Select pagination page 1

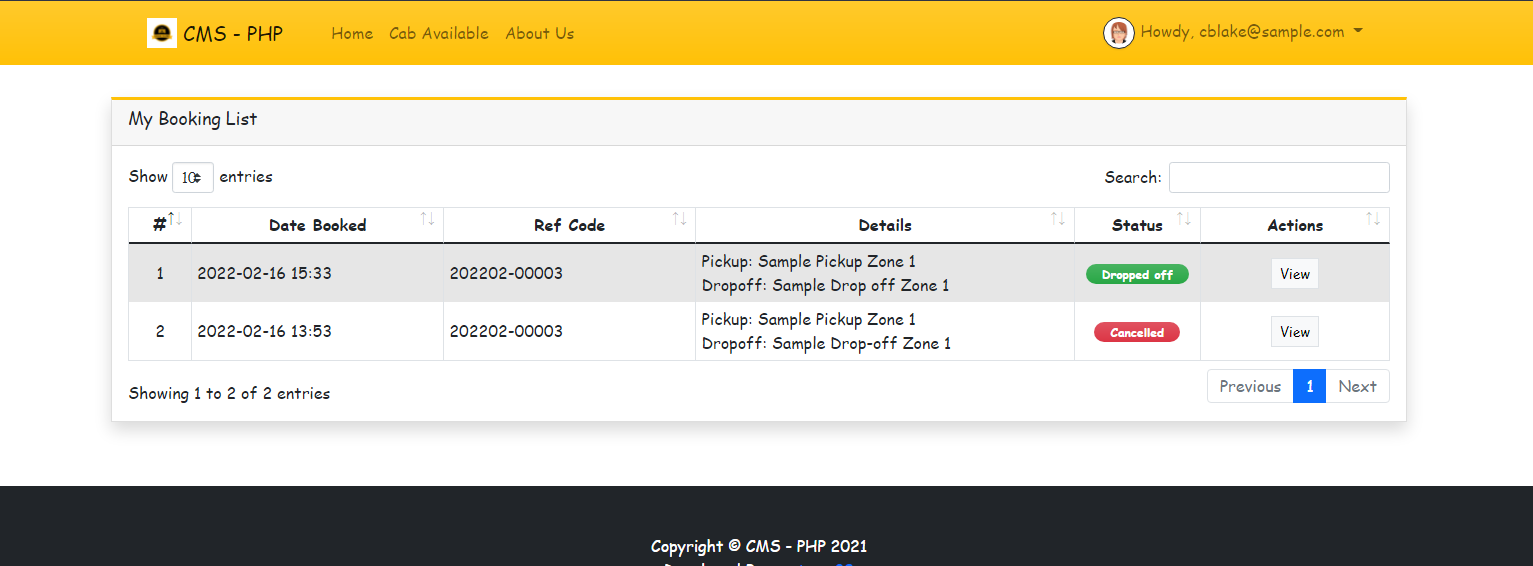point(1309,386)
